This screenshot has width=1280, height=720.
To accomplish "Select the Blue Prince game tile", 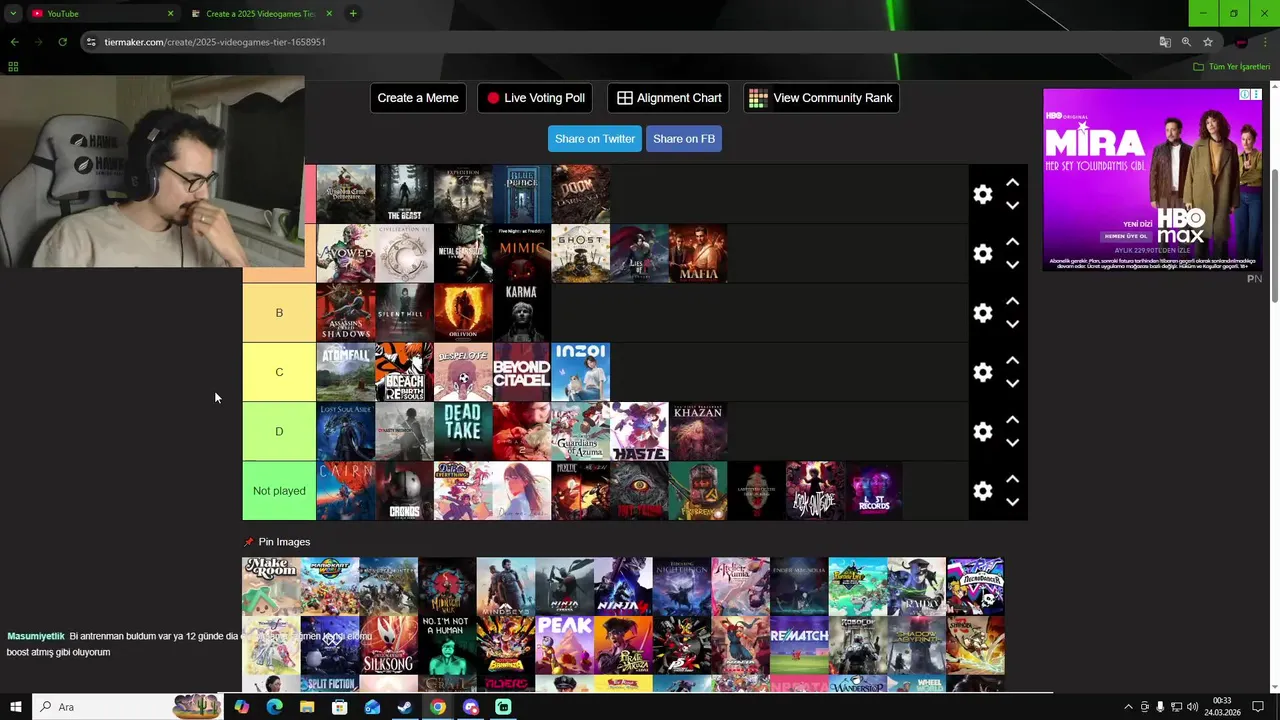I will click(x=521, y=194).
